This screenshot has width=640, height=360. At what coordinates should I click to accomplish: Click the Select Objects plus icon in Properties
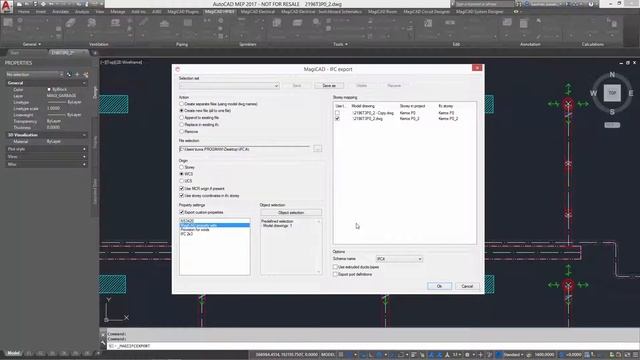(x=77, y=75)
